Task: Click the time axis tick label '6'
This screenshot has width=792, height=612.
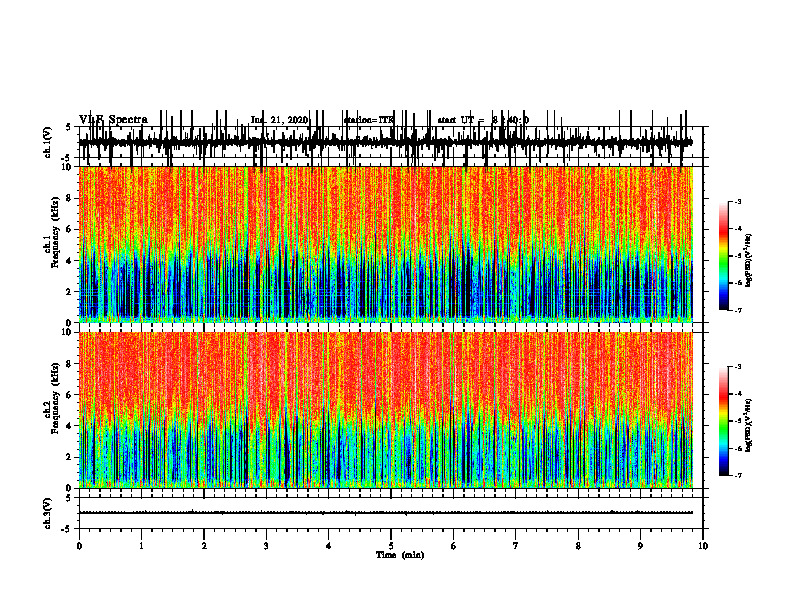Action: coord(454,546)
